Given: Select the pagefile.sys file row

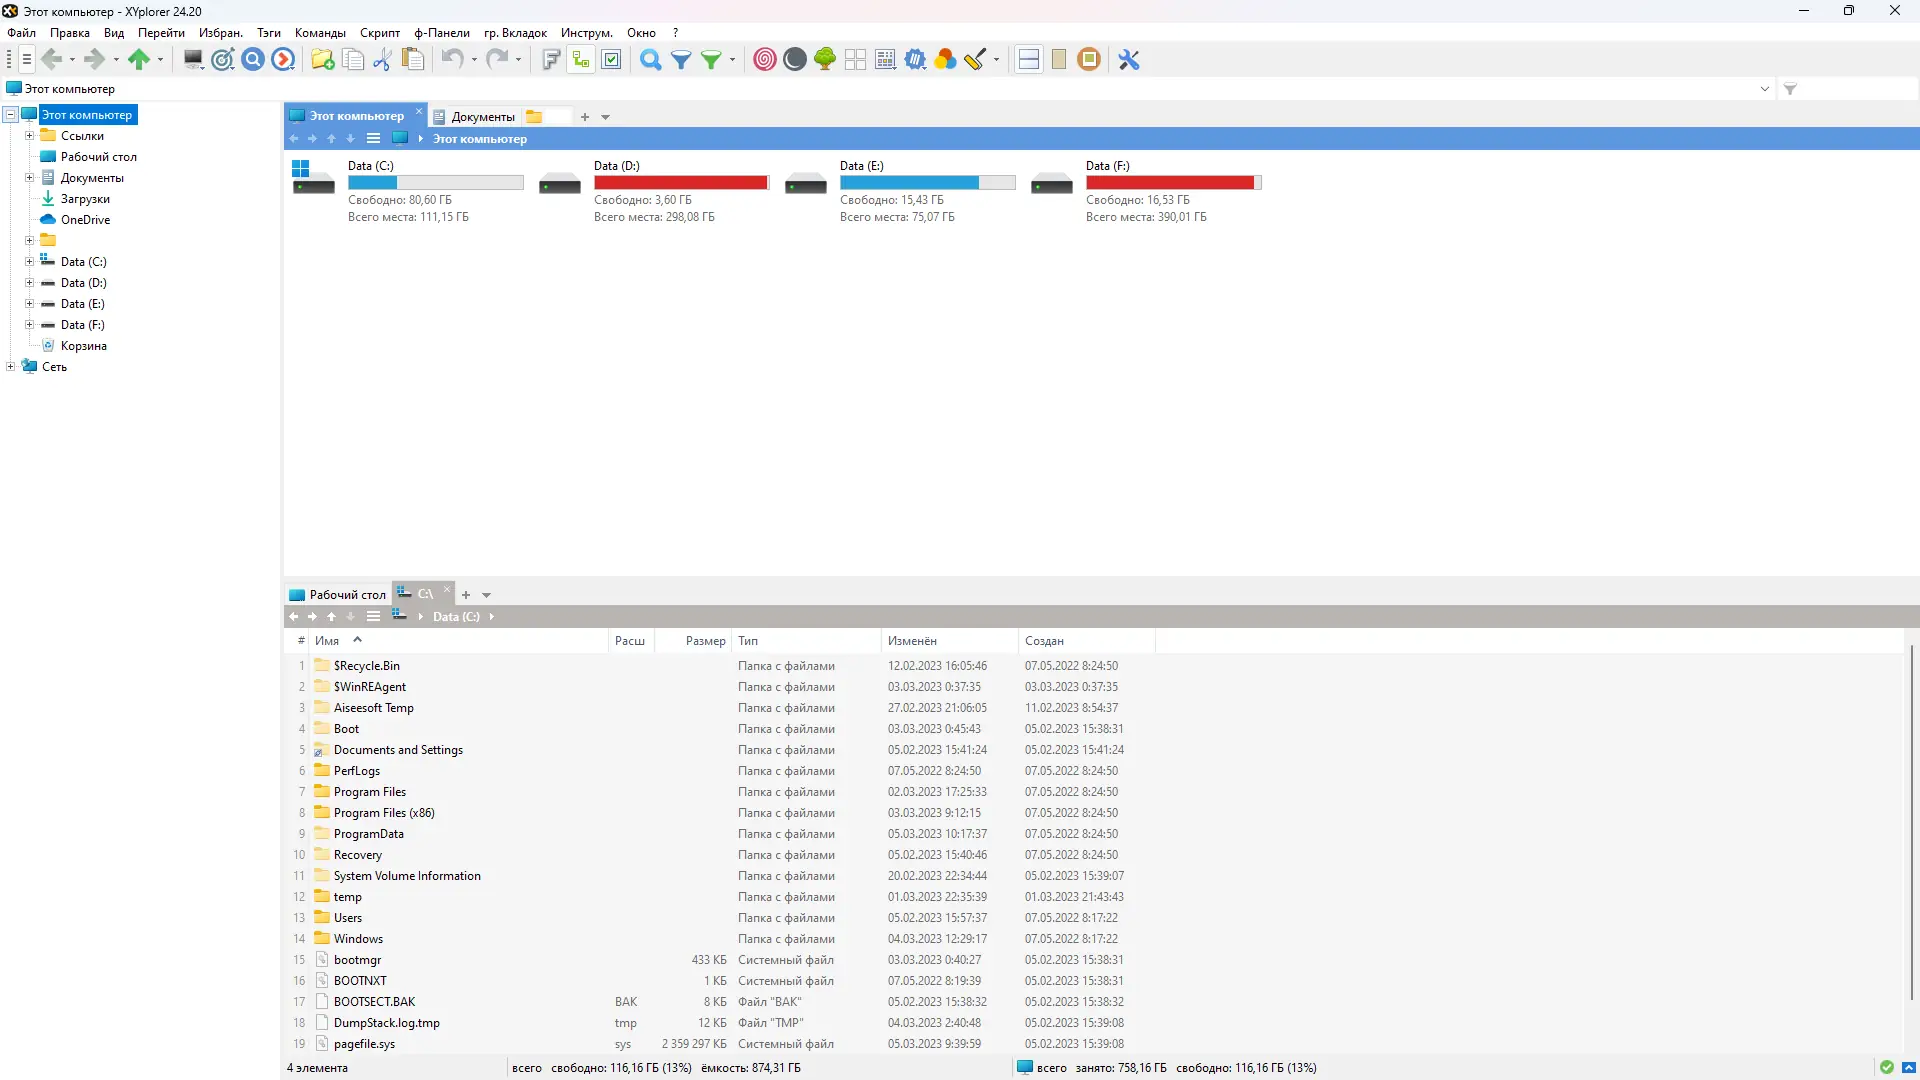Looking at the screenshot, I should pyautogui.click(x=364, y=1044).
